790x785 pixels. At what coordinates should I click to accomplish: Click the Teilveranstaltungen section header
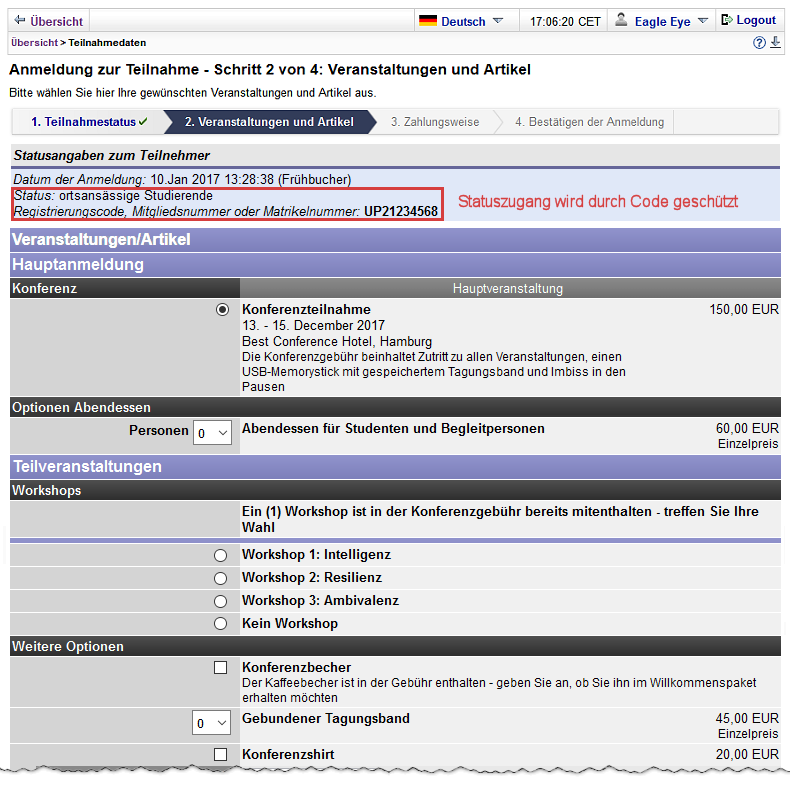click(x=396, y=467)
